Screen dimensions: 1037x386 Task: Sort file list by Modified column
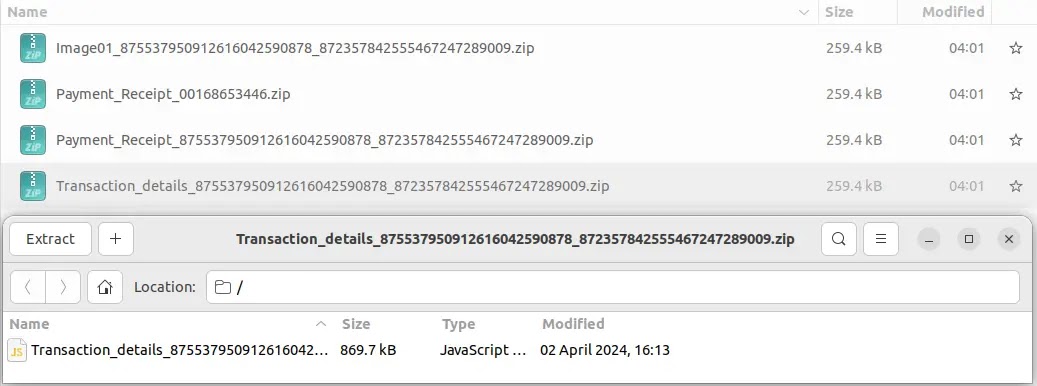click(953, 12)
